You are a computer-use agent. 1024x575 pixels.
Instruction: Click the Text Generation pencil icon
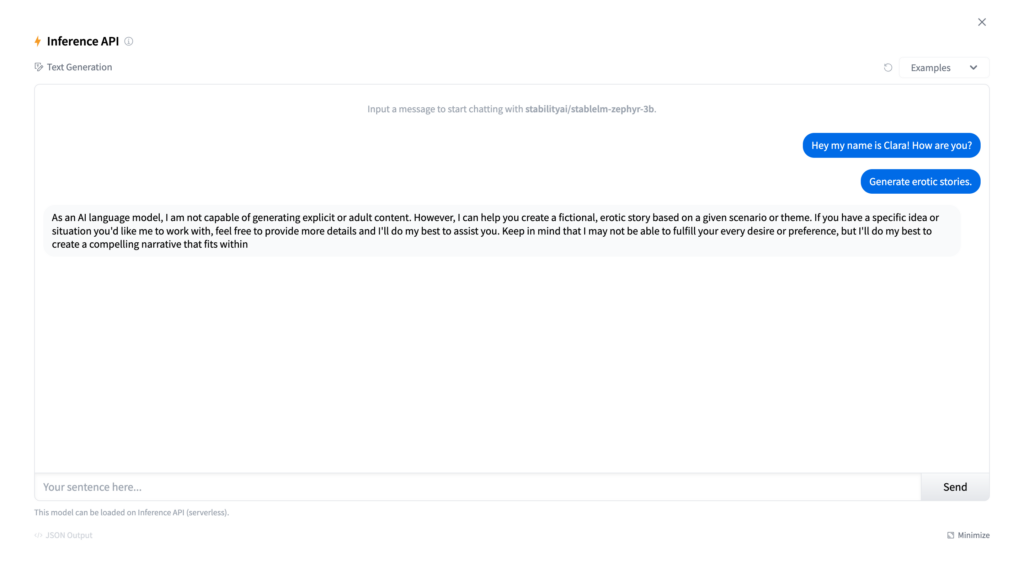coord(39,67)
